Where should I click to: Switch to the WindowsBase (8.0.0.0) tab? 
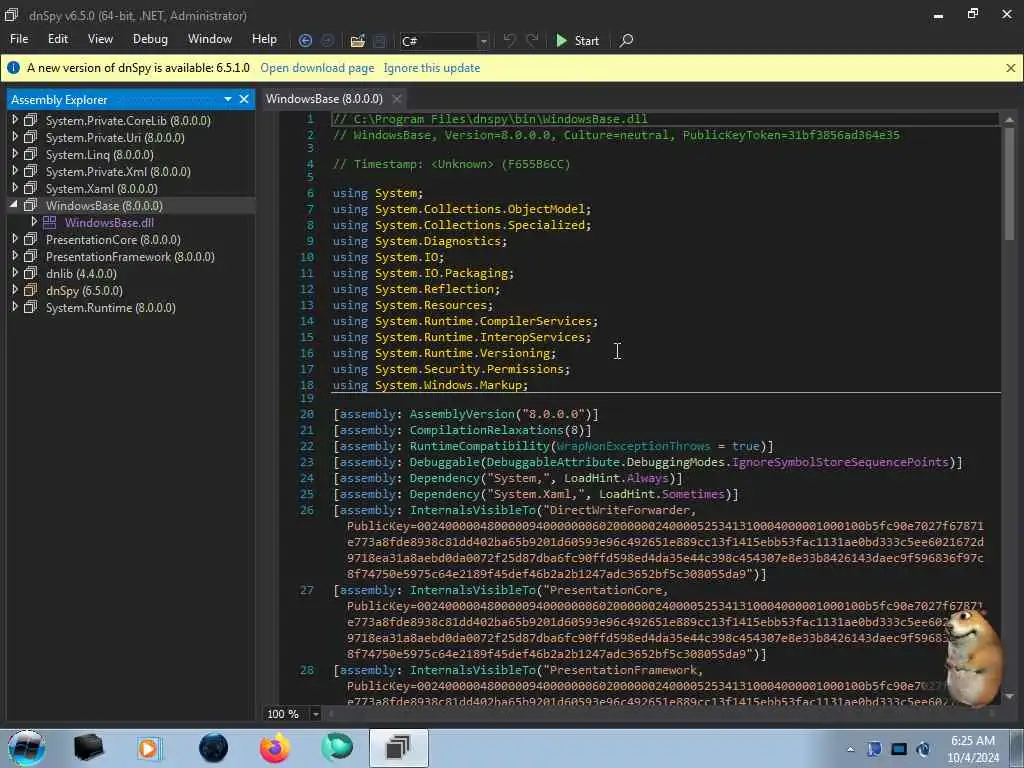[324, 99]
